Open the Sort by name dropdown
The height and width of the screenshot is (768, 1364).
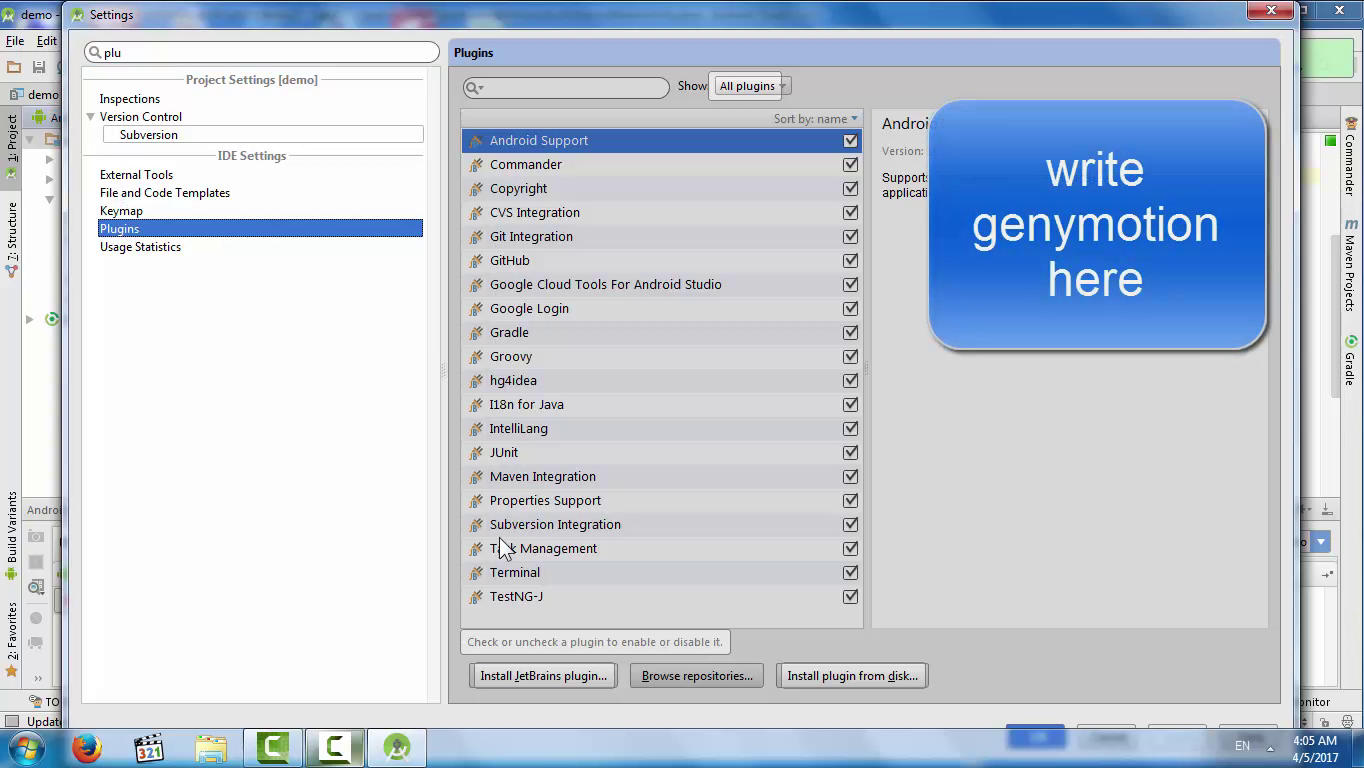(x=815, y=118)
